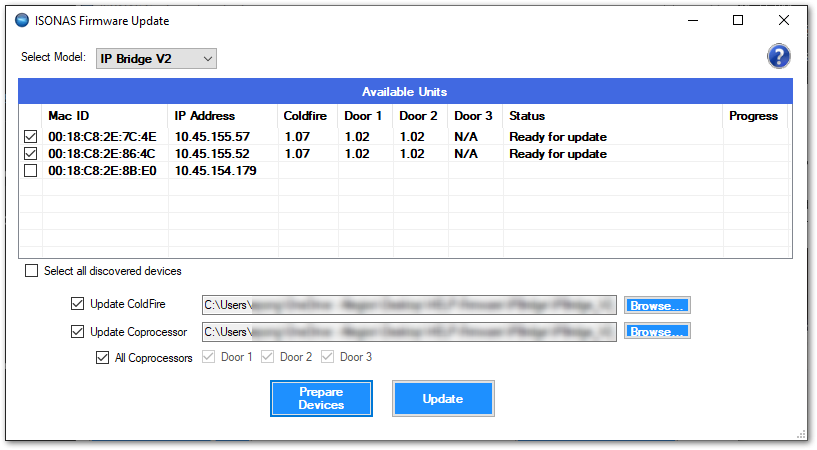Click the Available Units header bar
817x450 pixels.
405,91
